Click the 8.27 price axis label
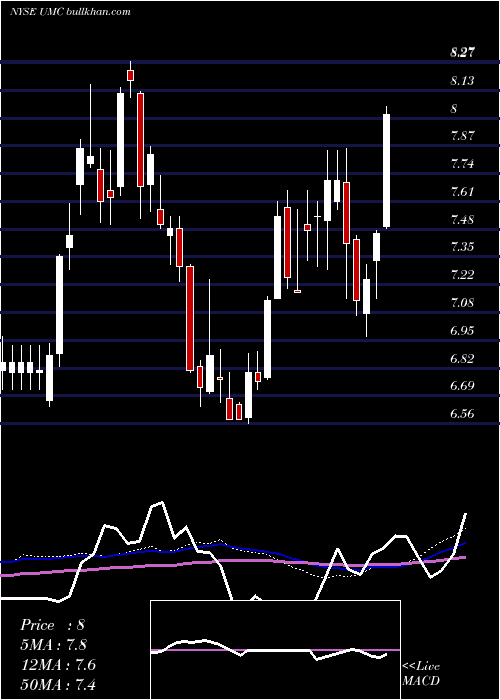 (x=462, y=53)
